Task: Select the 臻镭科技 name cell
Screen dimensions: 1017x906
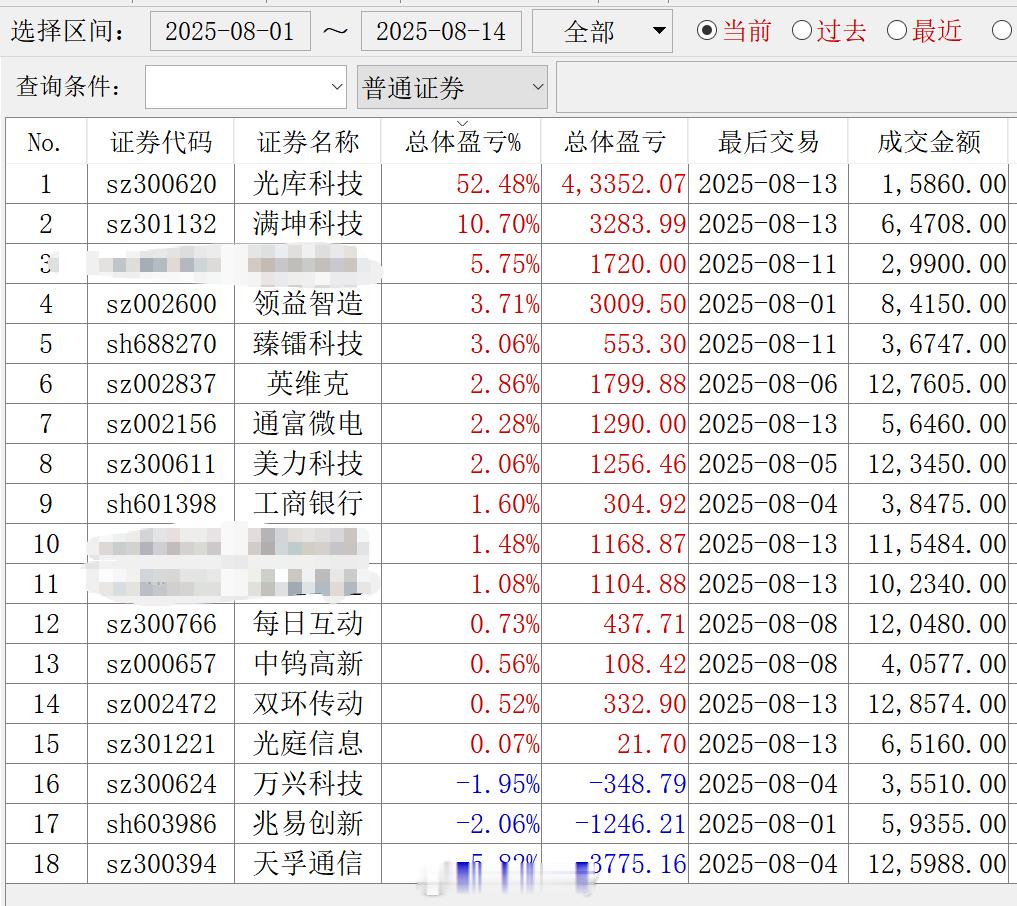Action: (x=308, y=344)
